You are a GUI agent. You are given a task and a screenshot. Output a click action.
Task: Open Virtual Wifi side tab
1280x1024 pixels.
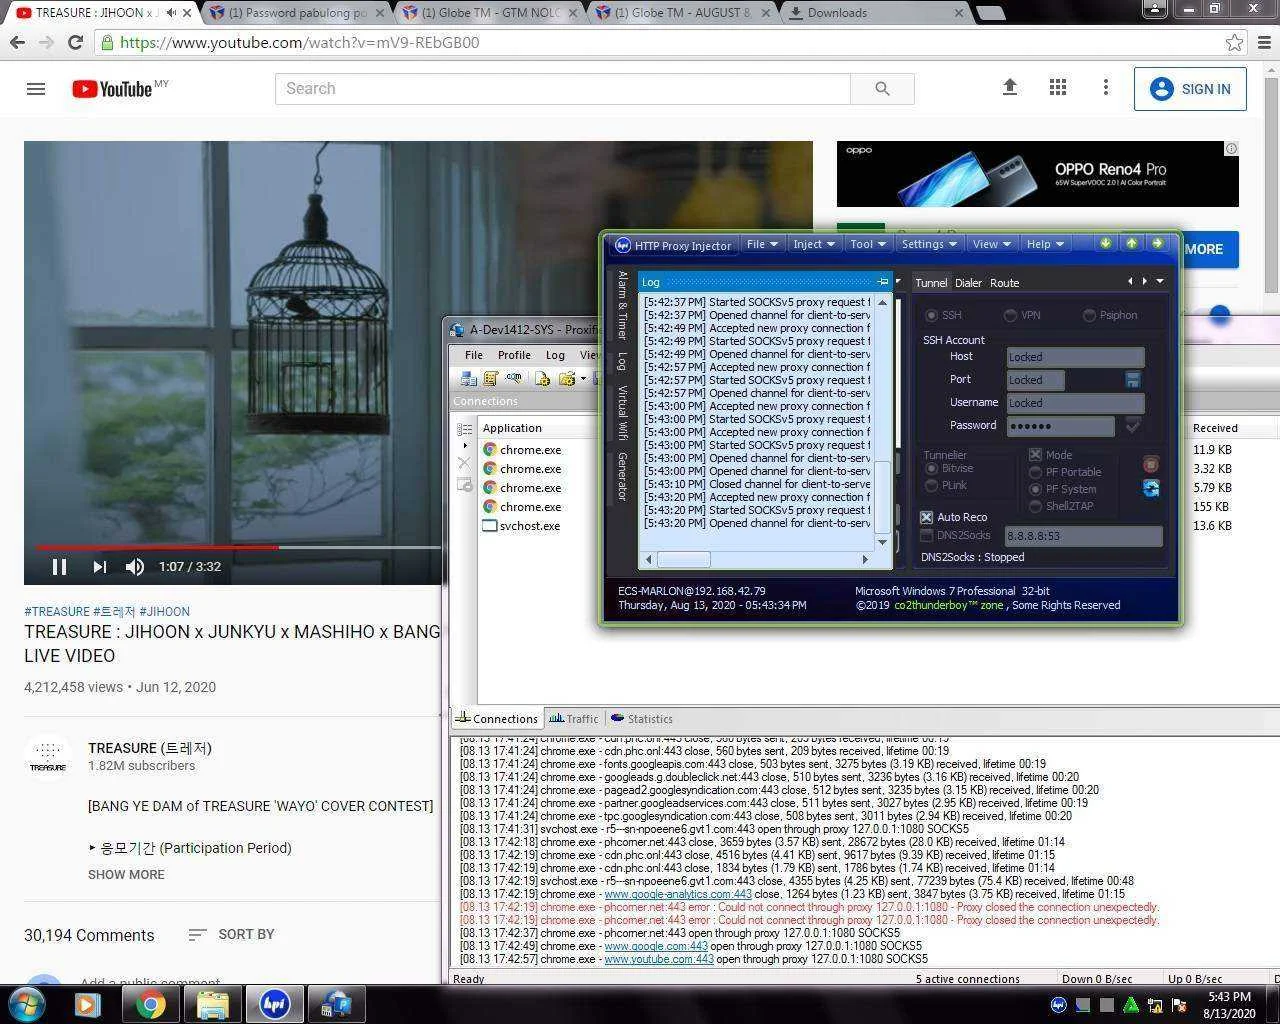(x=622, y=412)
